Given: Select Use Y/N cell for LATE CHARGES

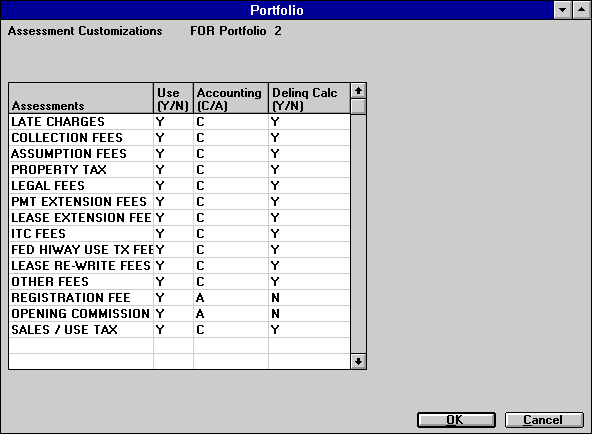Looking at the screenshot, I should coord(173,122).
